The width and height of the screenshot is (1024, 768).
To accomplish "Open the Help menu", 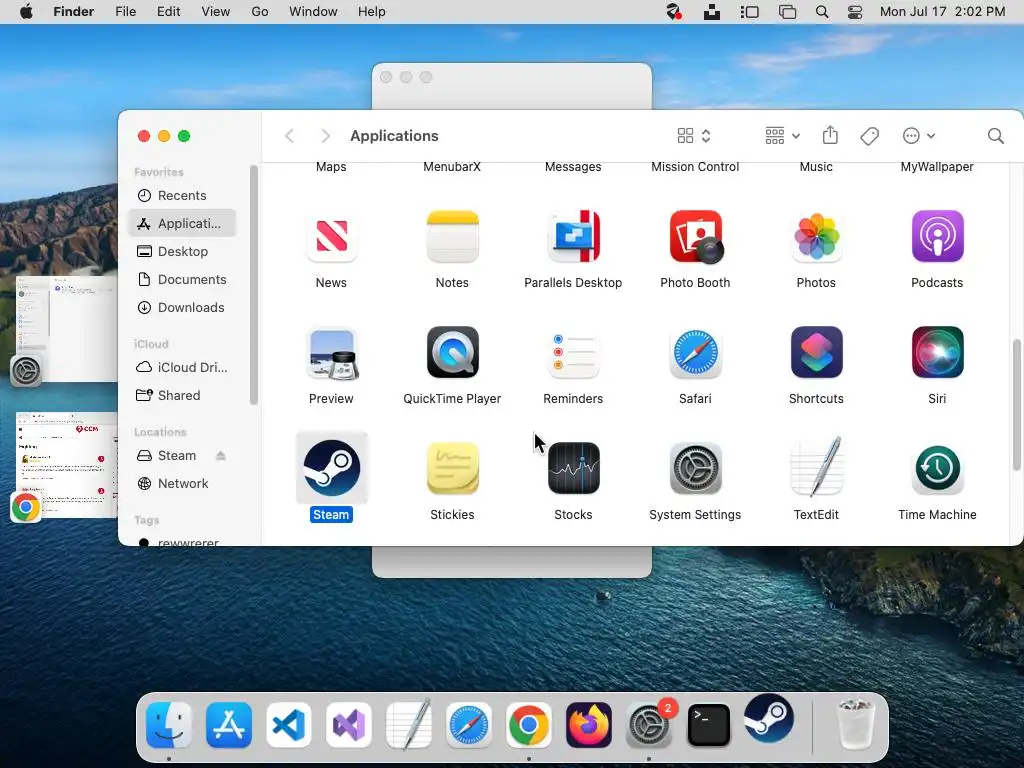I will click(x=372, y=12).
